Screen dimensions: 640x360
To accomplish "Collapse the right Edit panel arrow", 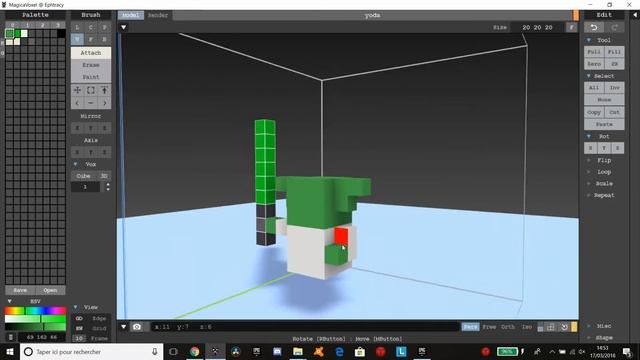I will (x=635, y=15).
